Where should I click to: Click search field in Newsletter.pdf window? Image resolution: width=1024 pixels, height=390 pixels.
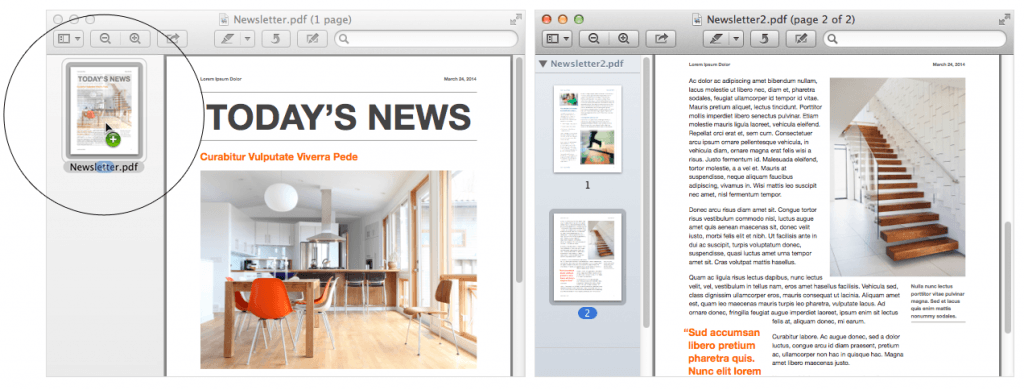point(426,39)
